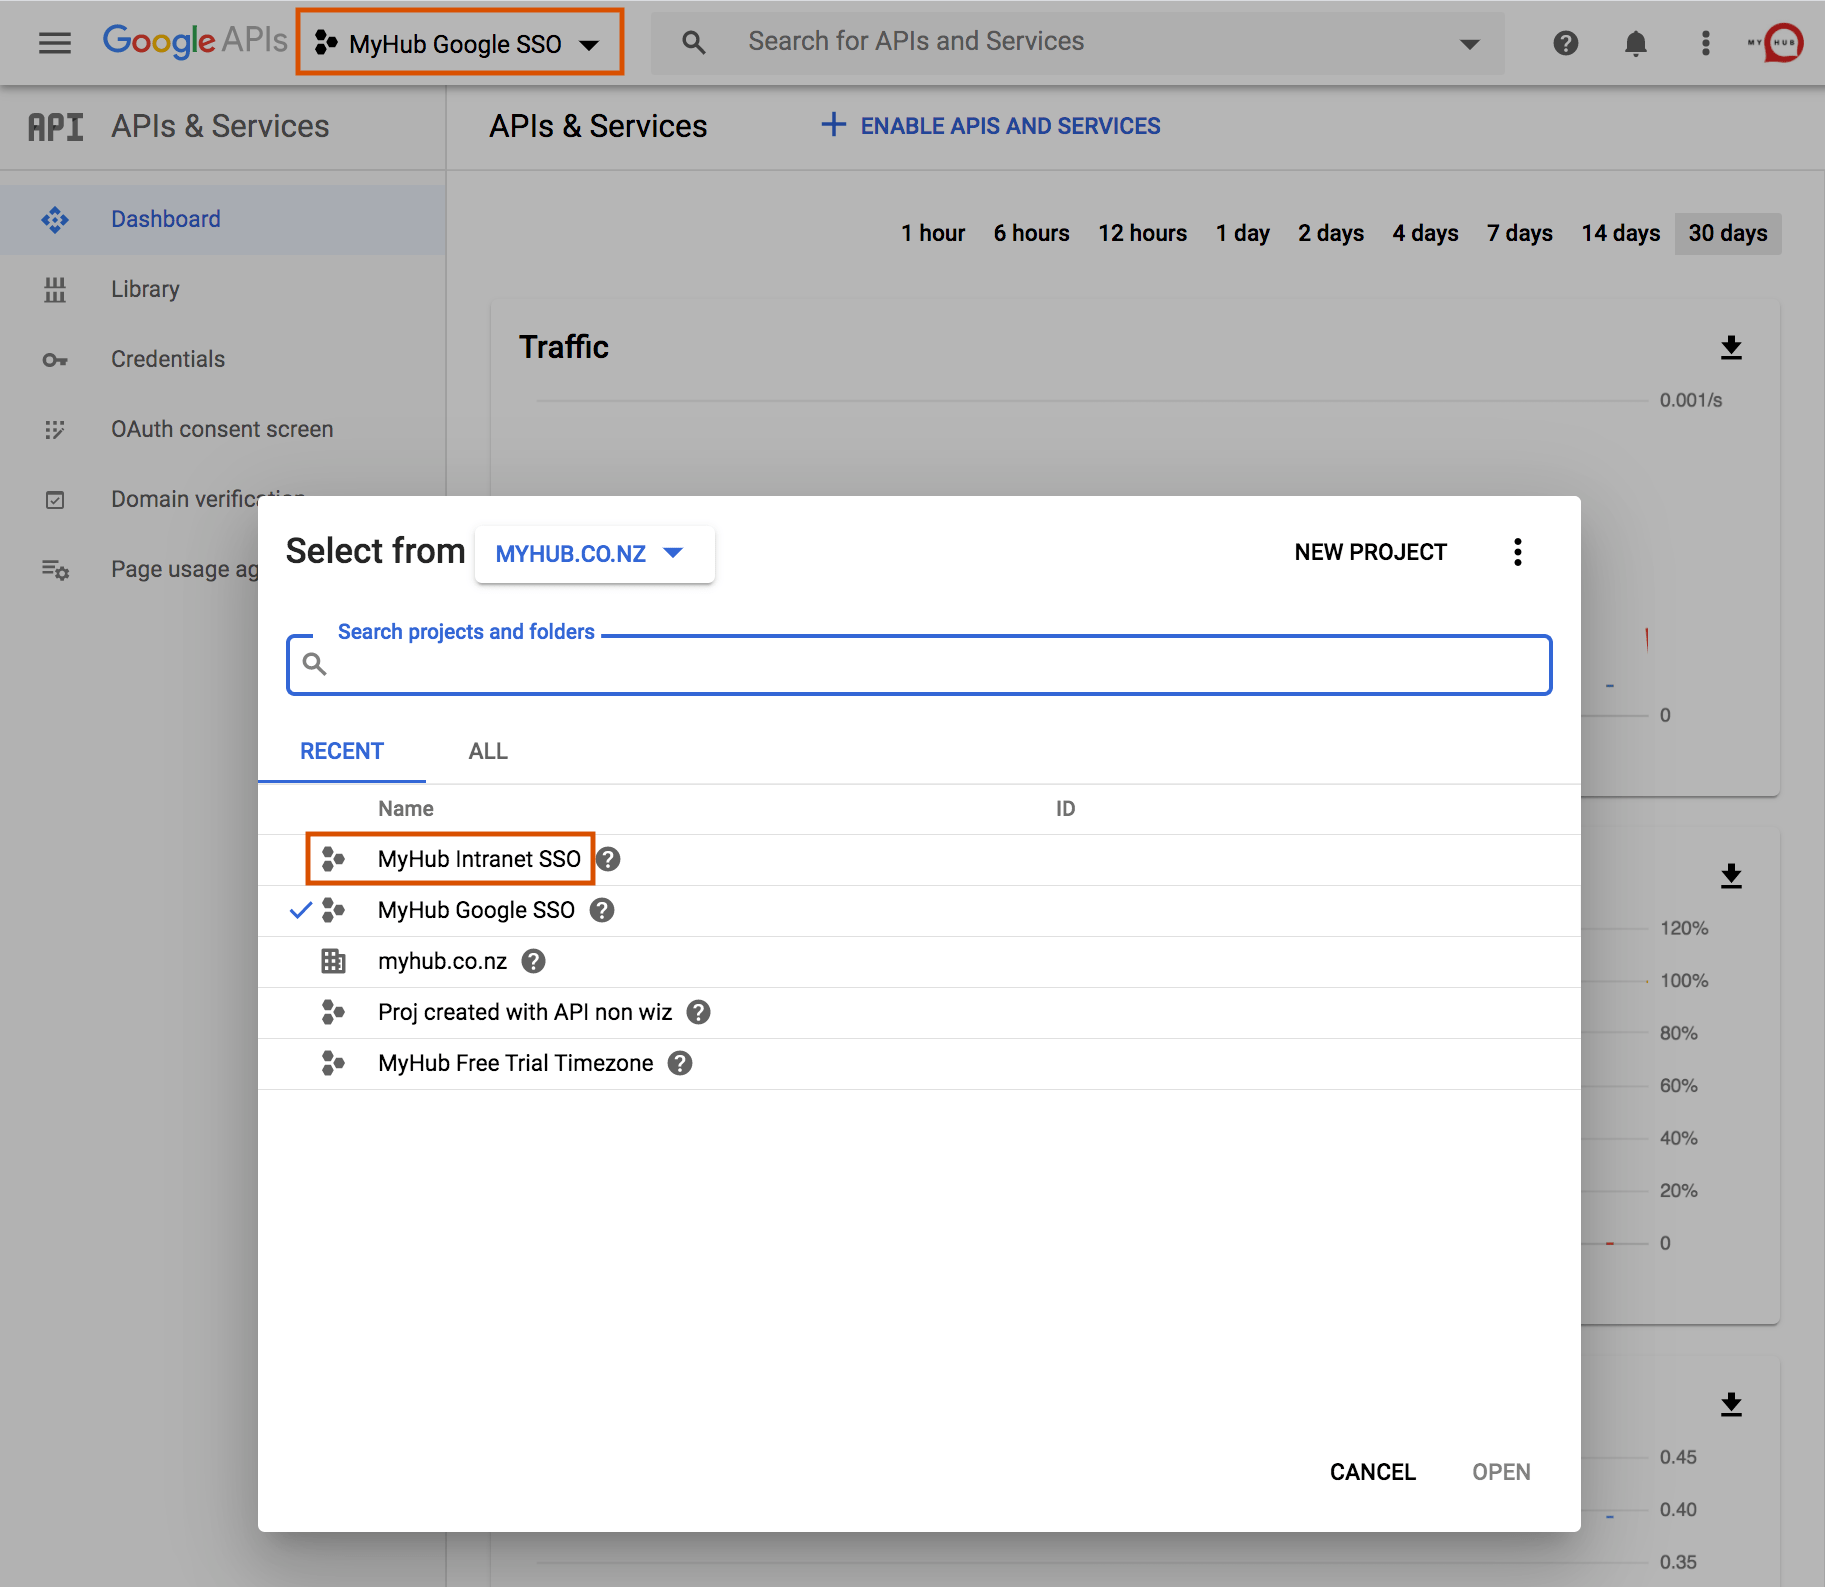Expand the top search bar dropdown arrow
1825x1587 pixels.
pyautogui.click(x=1469, y=44)
